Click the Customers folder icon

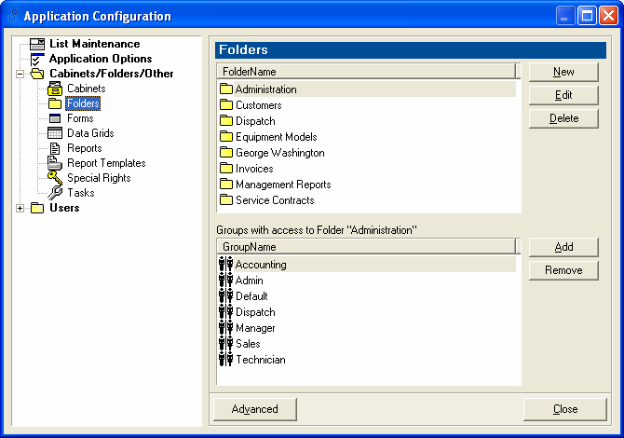tap(226, 105)
